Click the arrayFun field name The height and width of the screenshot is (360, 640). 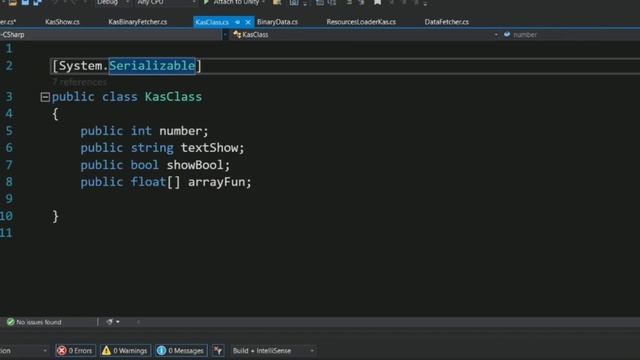(217, 182)
